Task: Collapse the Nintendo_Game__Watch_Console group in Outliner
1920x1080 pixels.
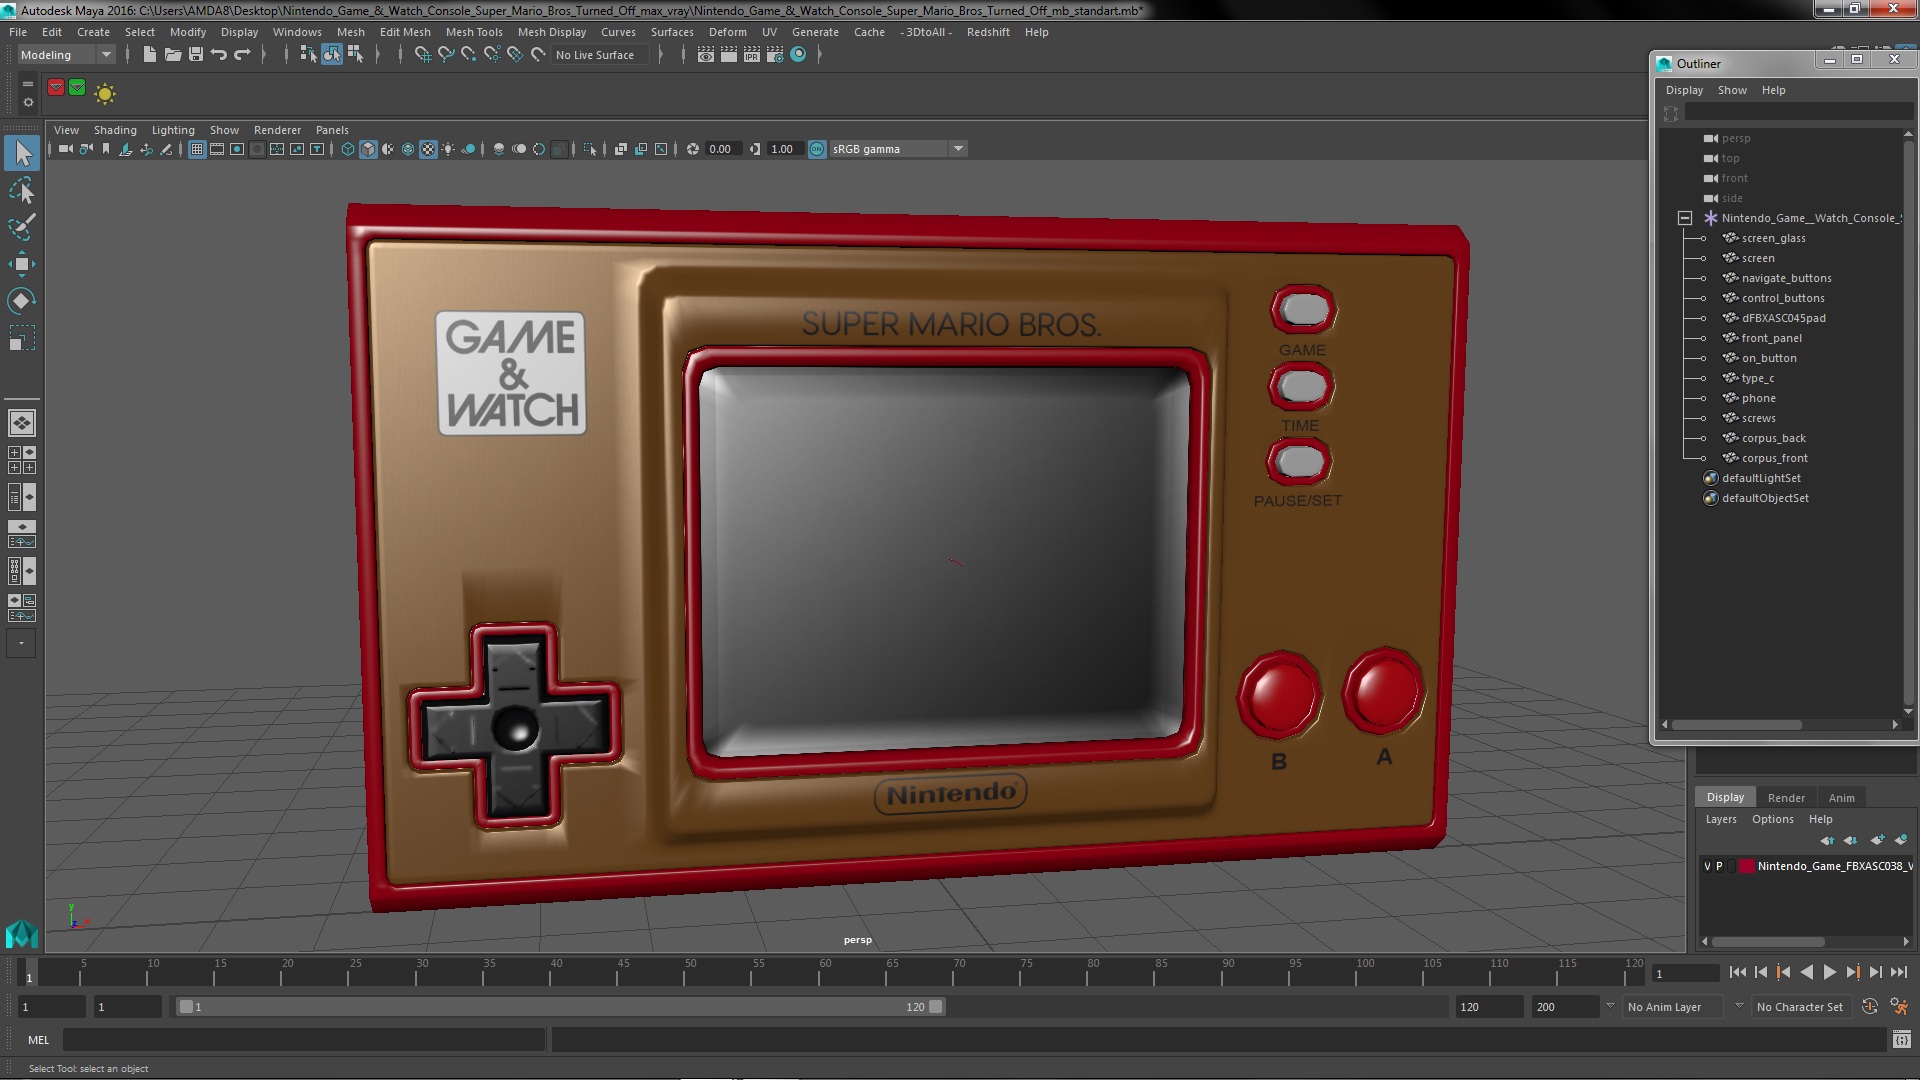Action: pyautogui.click(x=1685, y=218)
